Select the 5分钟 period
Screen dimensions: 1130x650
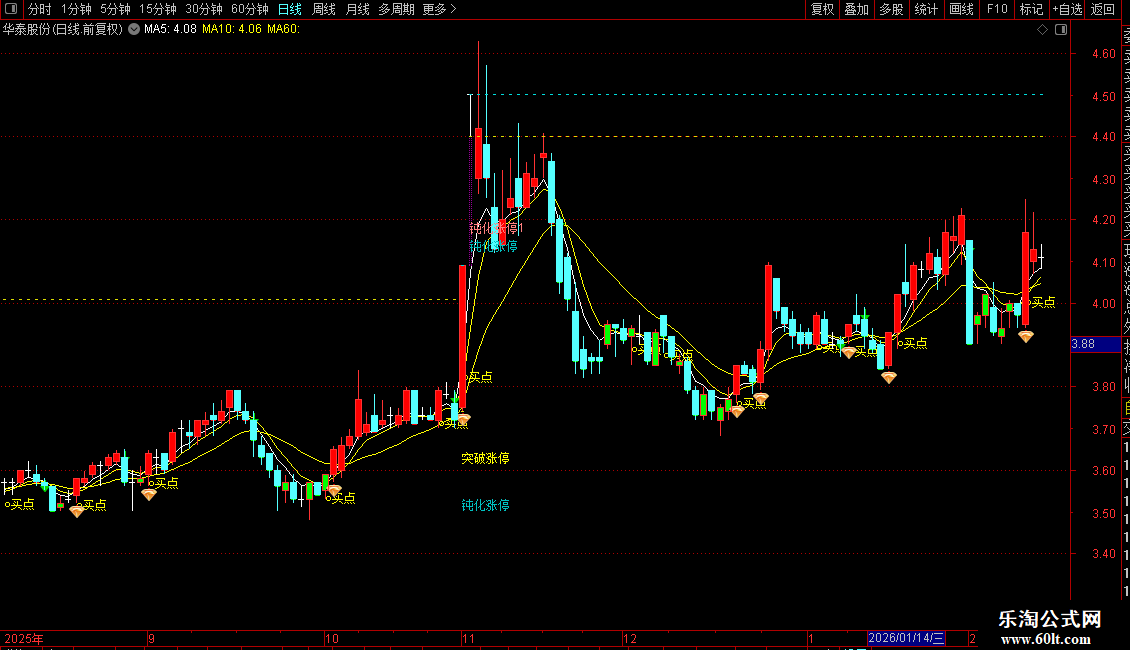pyautogui.click(x=115, y=9)
